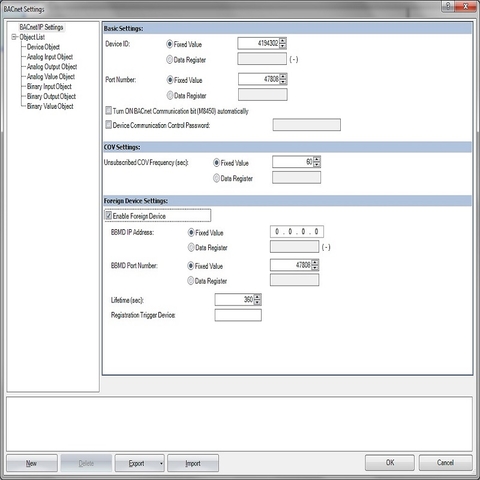The height and width of the screenshot is (480, 480).
Task: Select Binary Value Object tree item
Action: click(x=50, y=106)
